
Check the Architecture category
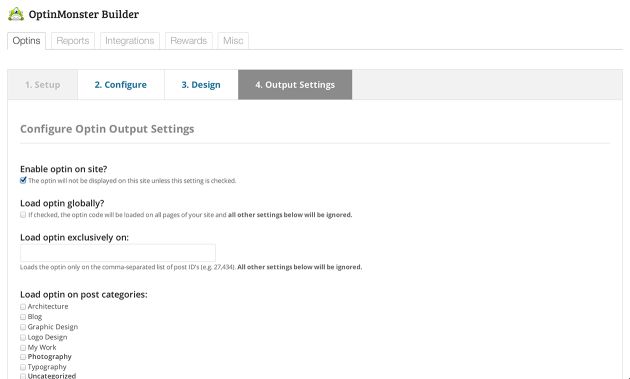pyautogui.click(x=23, y=307)
